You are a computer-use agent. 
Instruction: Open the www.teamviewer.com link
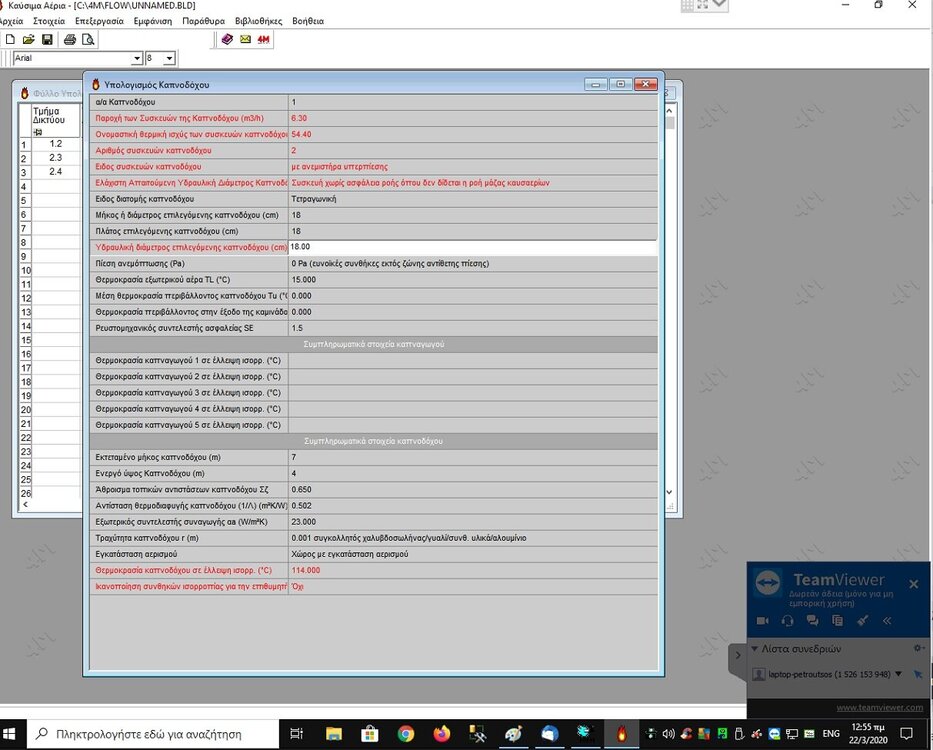(x=879, y=708)
